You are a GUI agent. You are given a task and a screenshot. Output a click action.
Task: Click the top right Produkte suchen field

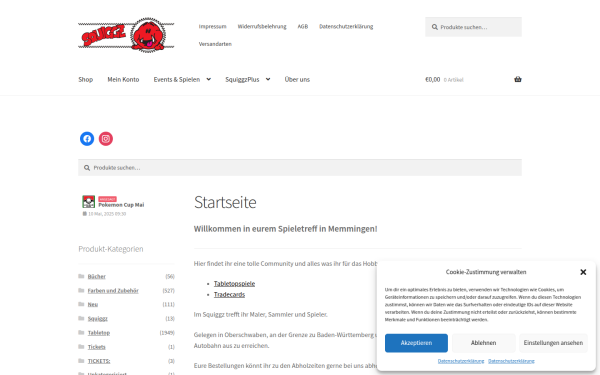click(x=473, y=27)
